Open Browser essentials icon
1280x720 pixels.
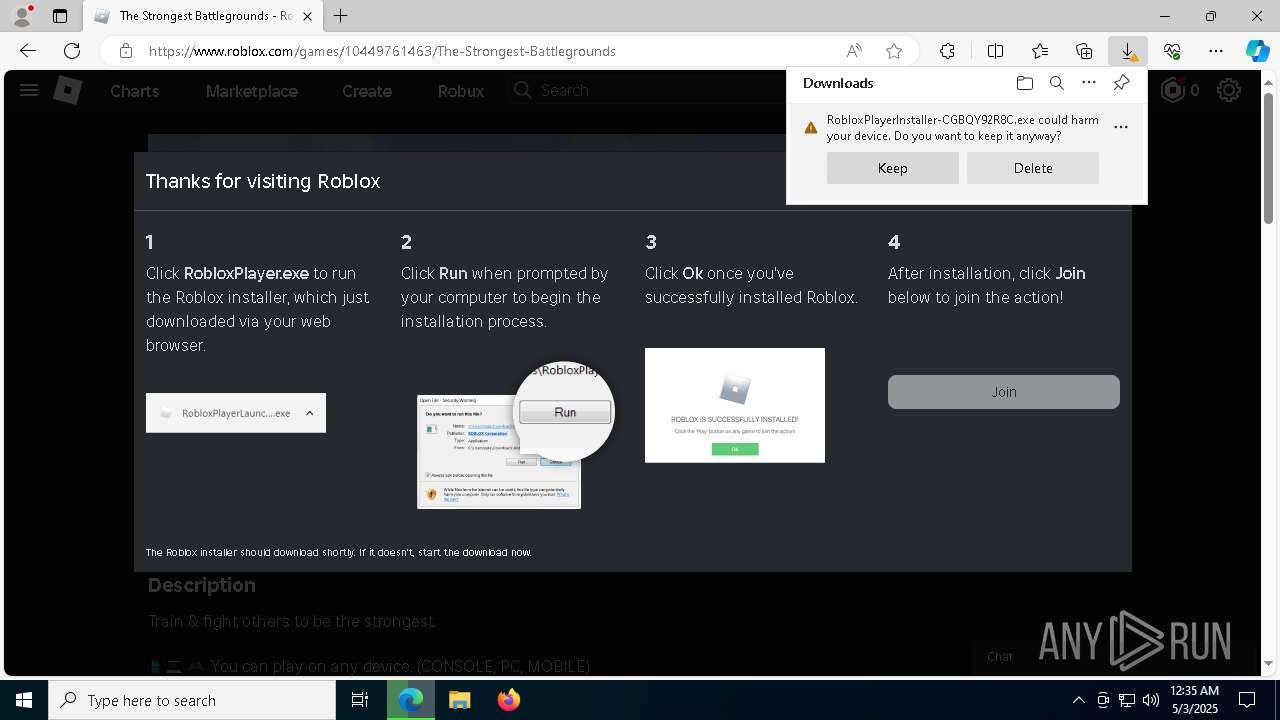pos(1172,51)
